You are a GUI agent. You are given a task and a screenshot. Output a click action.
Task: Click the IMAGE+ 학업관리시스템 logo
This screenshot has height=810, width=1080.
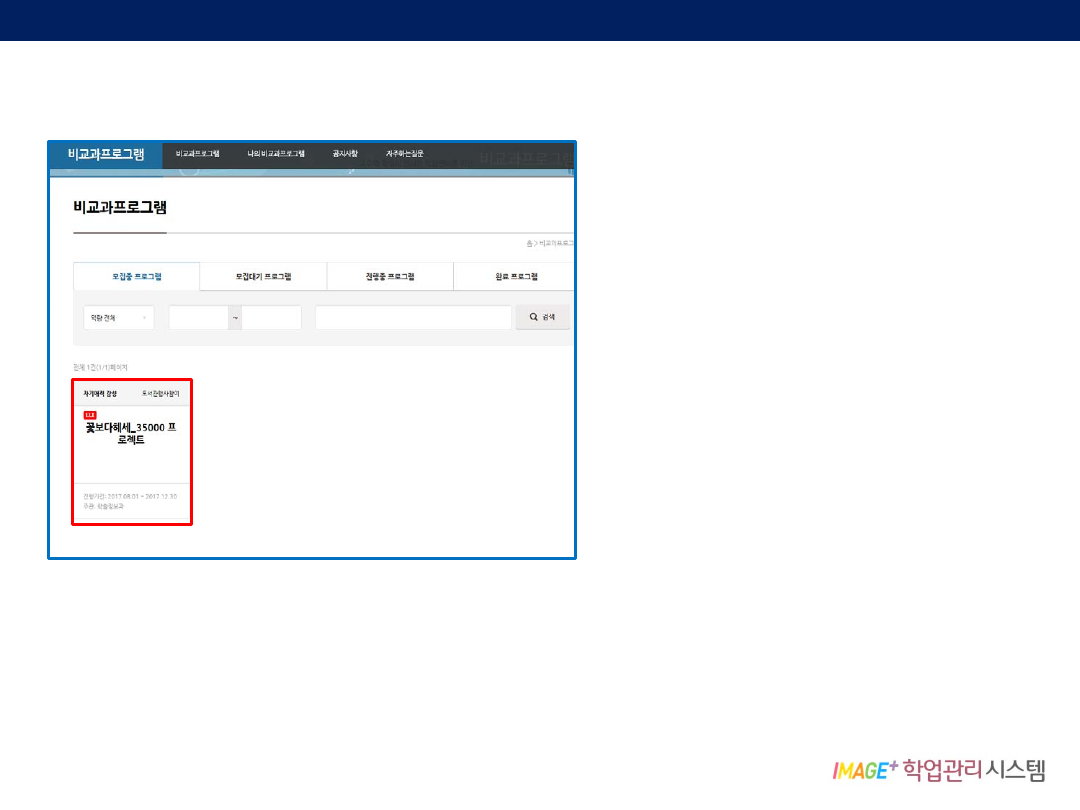938,770
